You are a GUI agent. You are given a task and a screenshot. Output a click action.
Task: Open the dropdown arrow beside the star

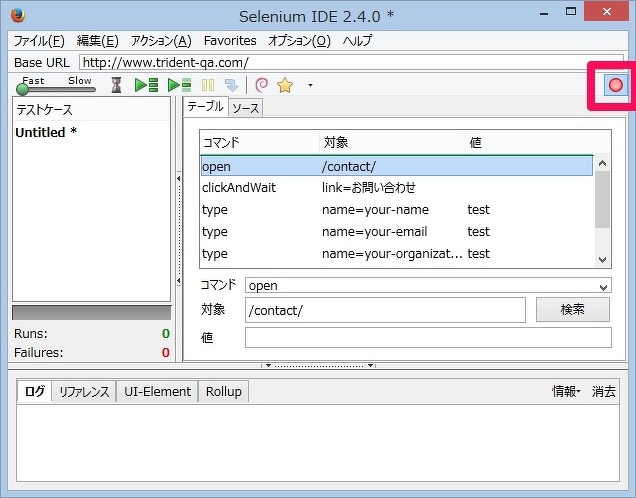[310, 86]
